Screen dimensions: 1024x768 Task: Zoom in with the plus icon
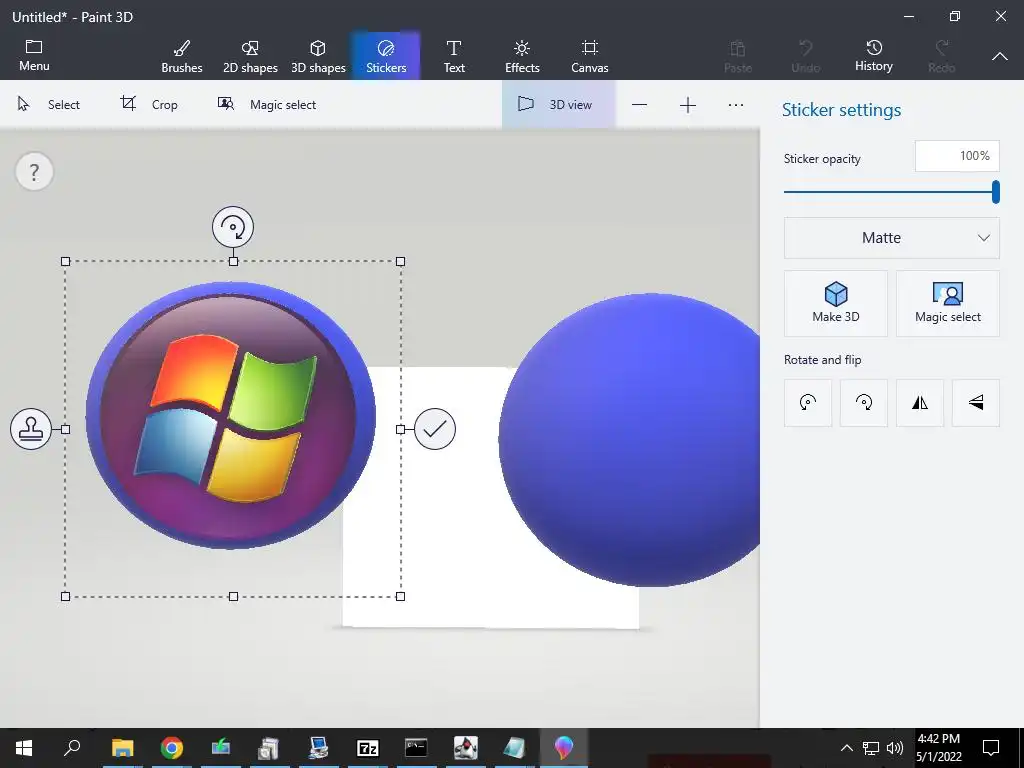click(688, 104)
